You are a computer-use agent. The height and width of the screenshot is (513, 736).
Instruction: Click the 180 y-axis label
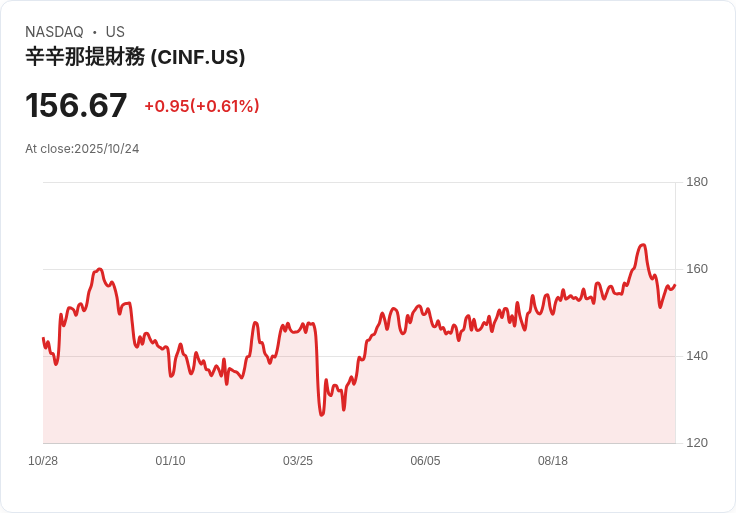(x=696, y=182)
